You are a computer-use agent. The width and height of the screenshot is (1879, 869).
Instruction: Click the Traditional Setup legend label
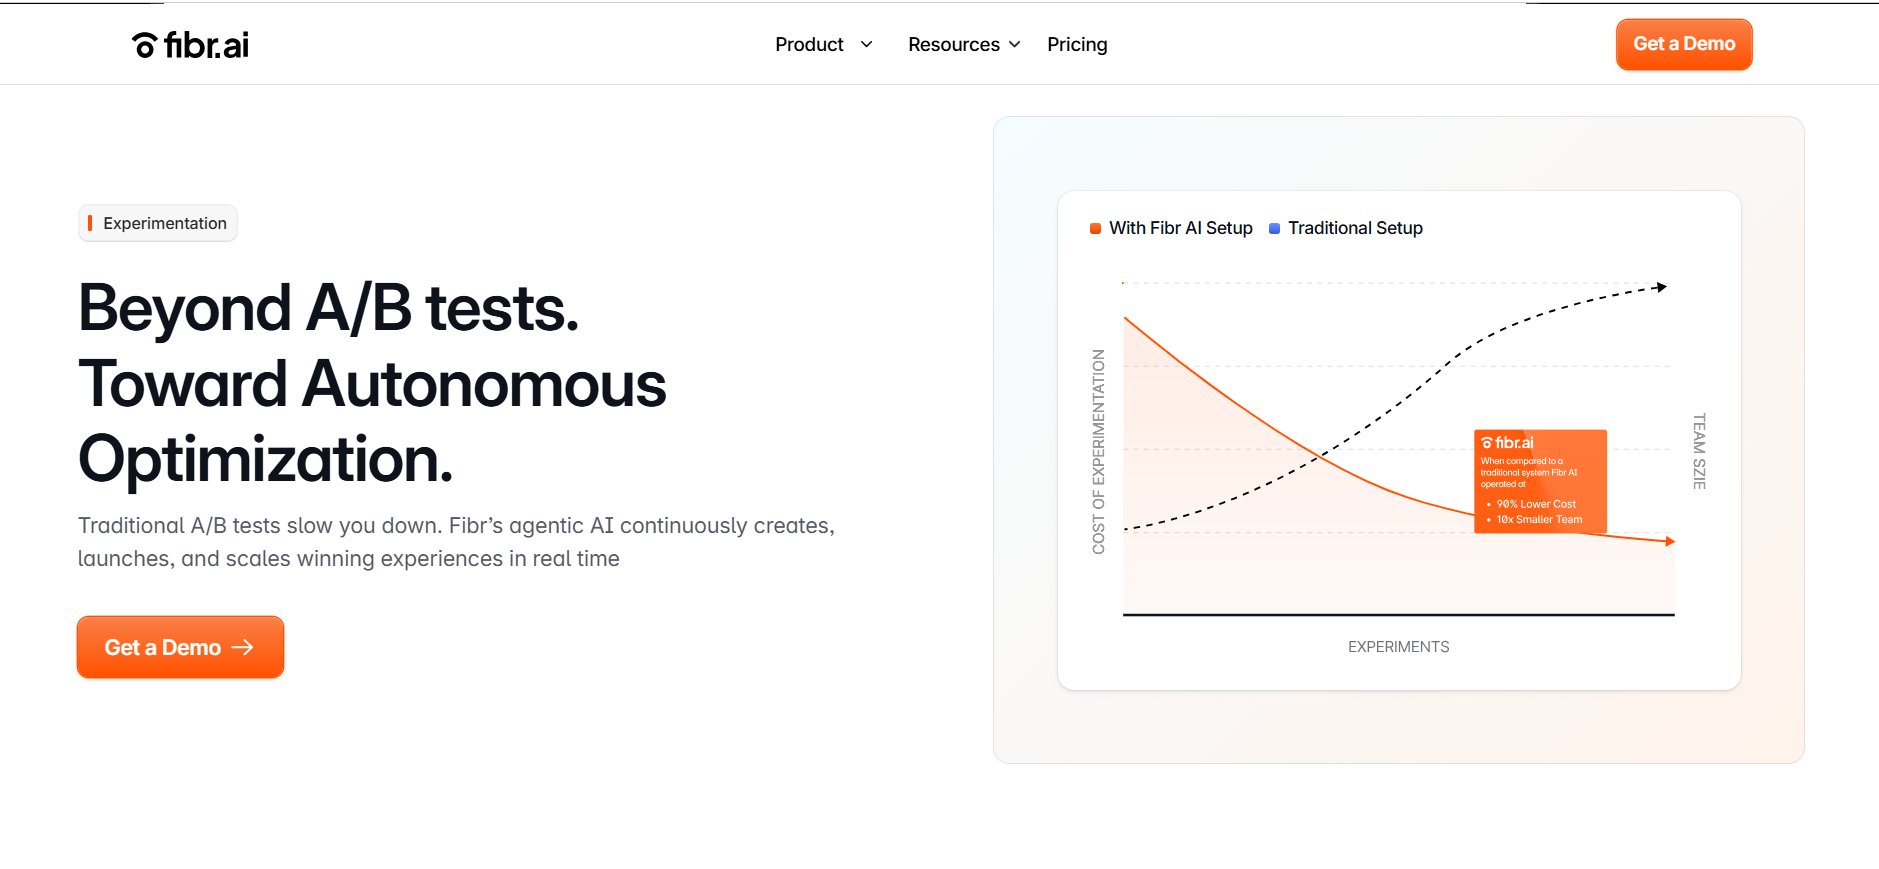point(1355,228)
